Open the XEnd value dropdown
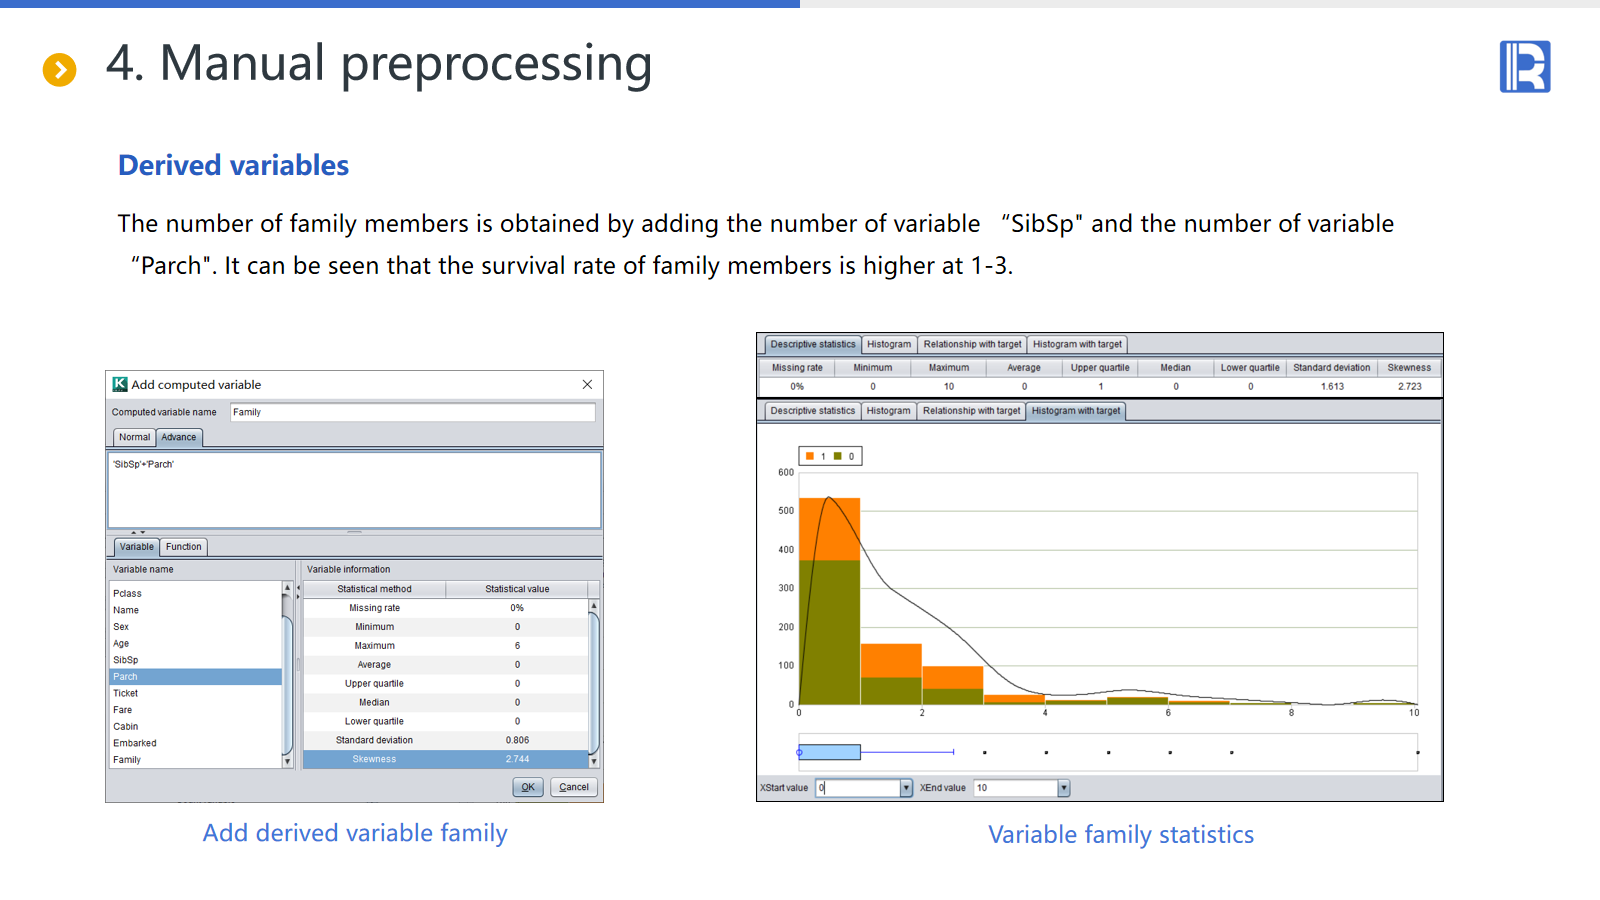Screen dimensions: 1600x900 (x=1063, y=788)
